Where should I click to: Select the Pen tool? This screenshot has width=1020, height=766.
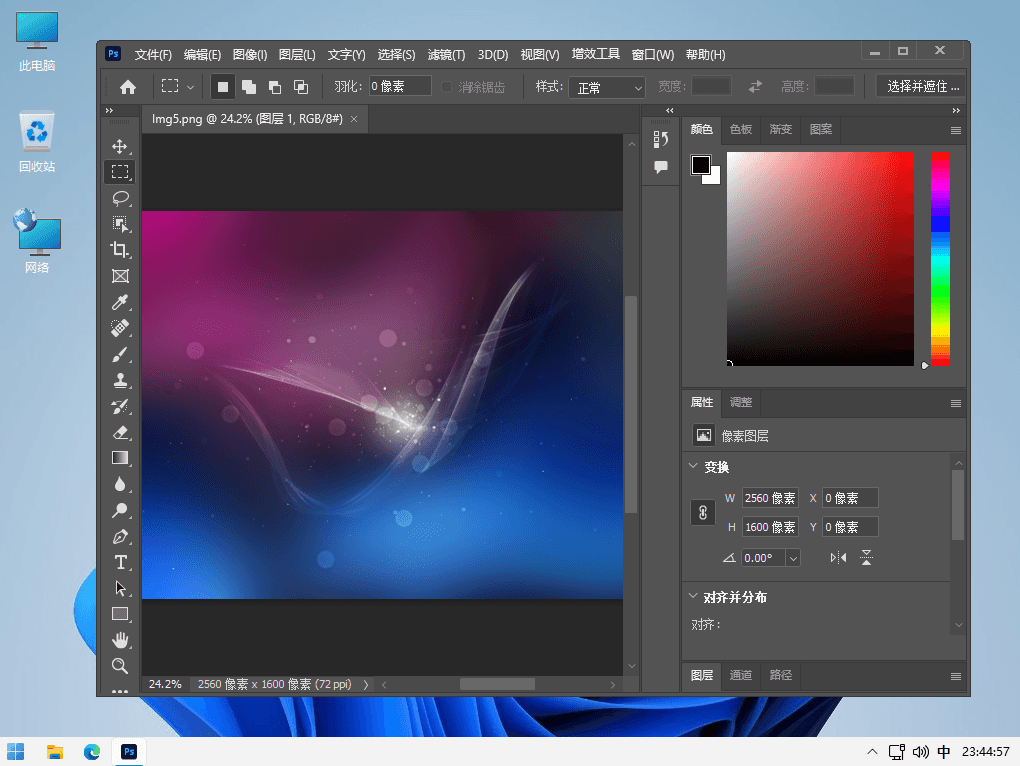tap(120, 536)
